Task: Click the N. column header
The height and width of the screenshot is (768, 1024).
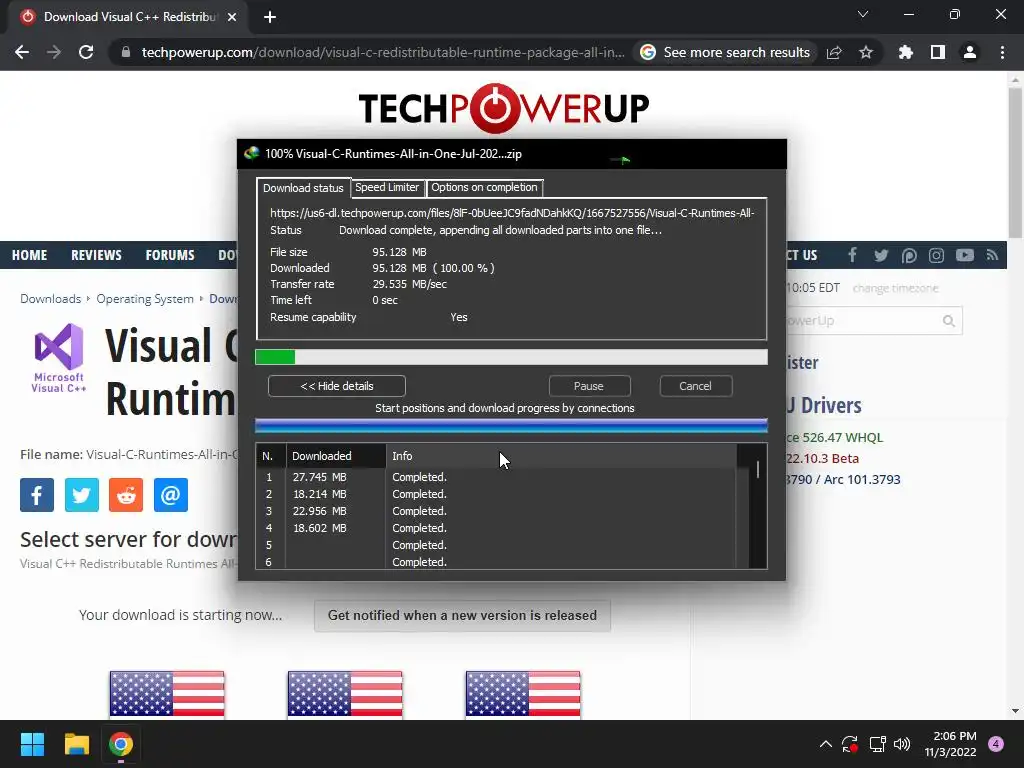Action: pos(271,456)
